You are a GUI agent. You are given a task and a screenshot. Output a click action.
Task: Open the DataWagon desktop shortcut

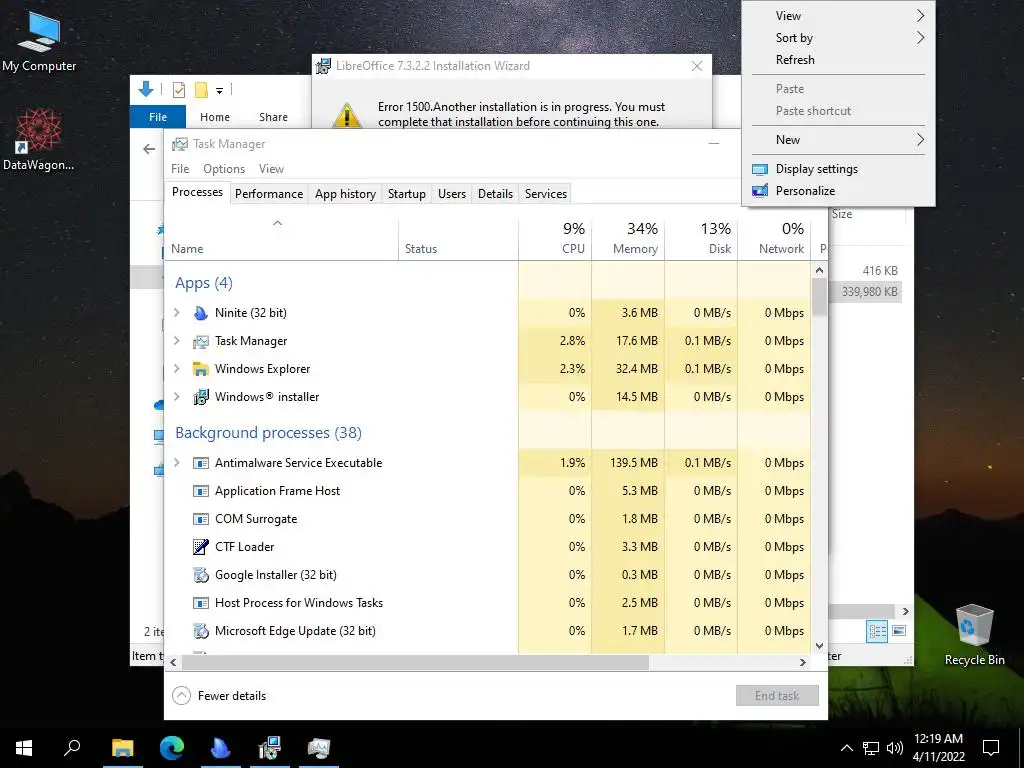(39, 139)
